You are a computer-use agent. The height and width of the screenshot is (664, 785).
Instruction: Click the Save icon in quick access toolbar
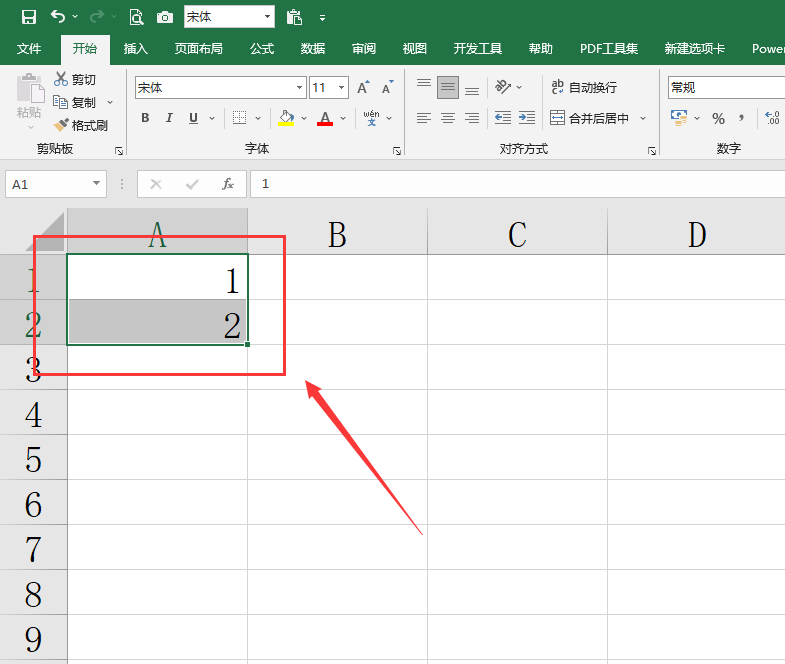pos(29,18)
